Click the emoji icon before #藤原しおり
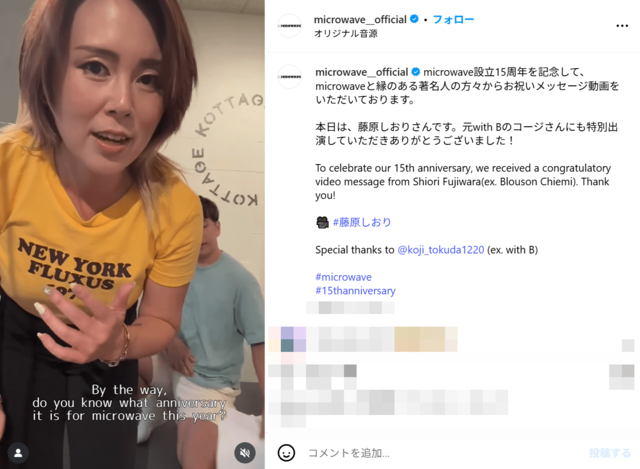 [322, 222]
